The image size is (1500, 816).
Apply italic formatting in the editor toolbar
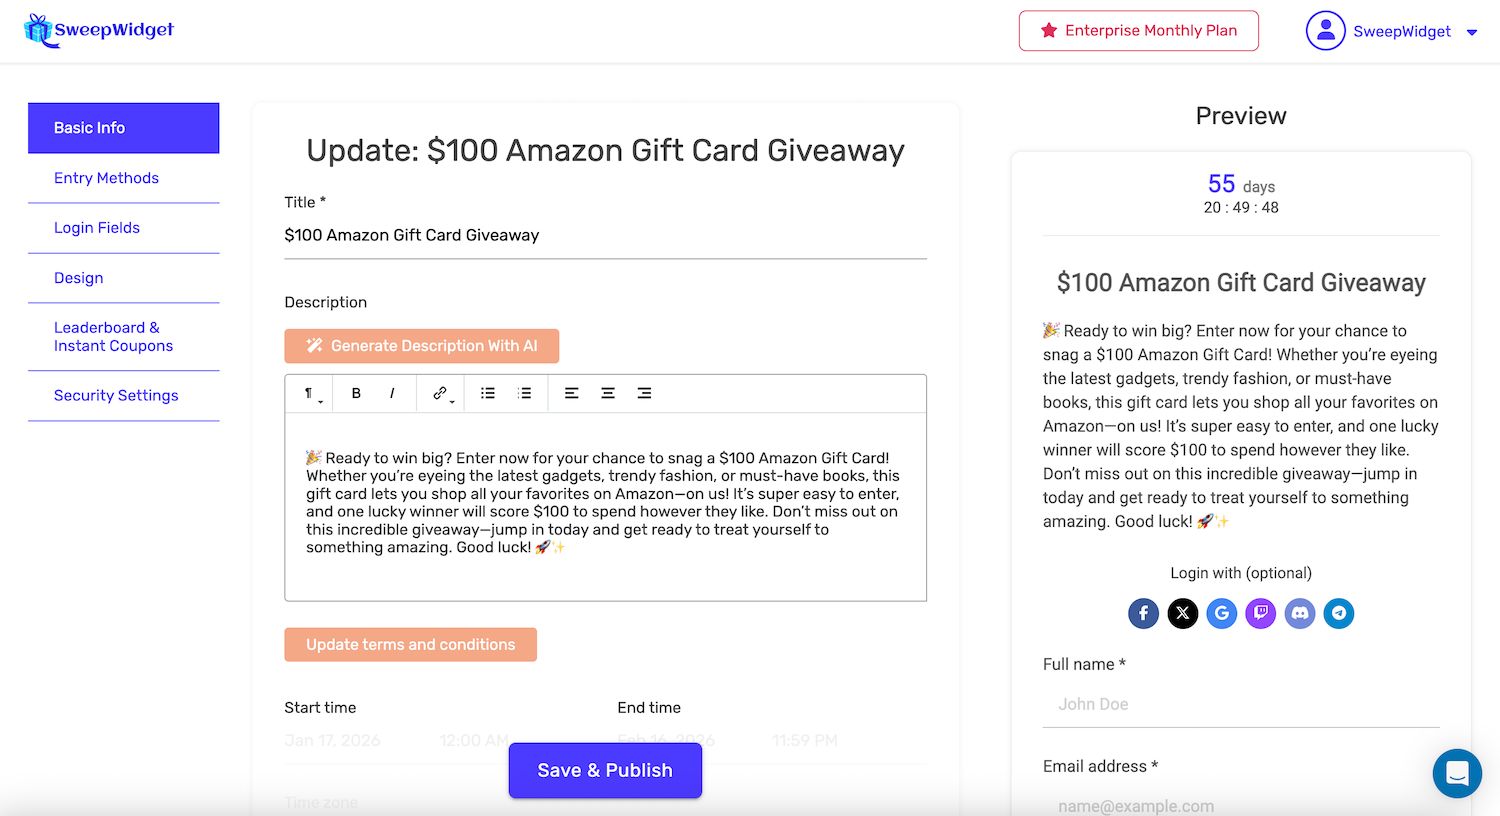tap(392, 393)
